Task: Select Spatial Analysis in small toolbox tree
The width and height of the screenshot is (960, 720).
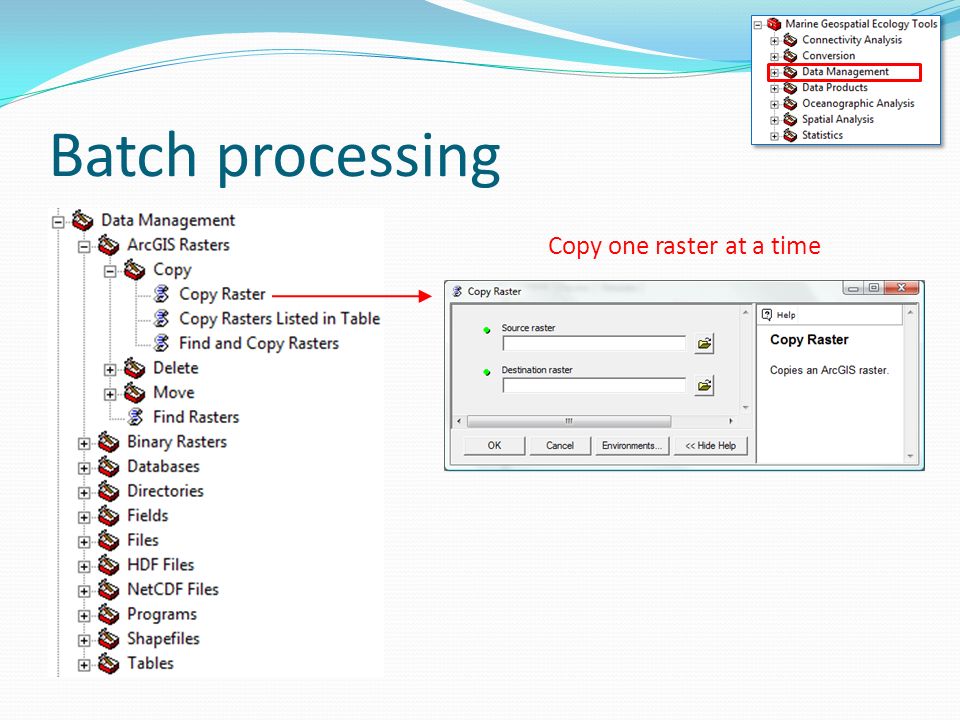Action: coord(838,119)
